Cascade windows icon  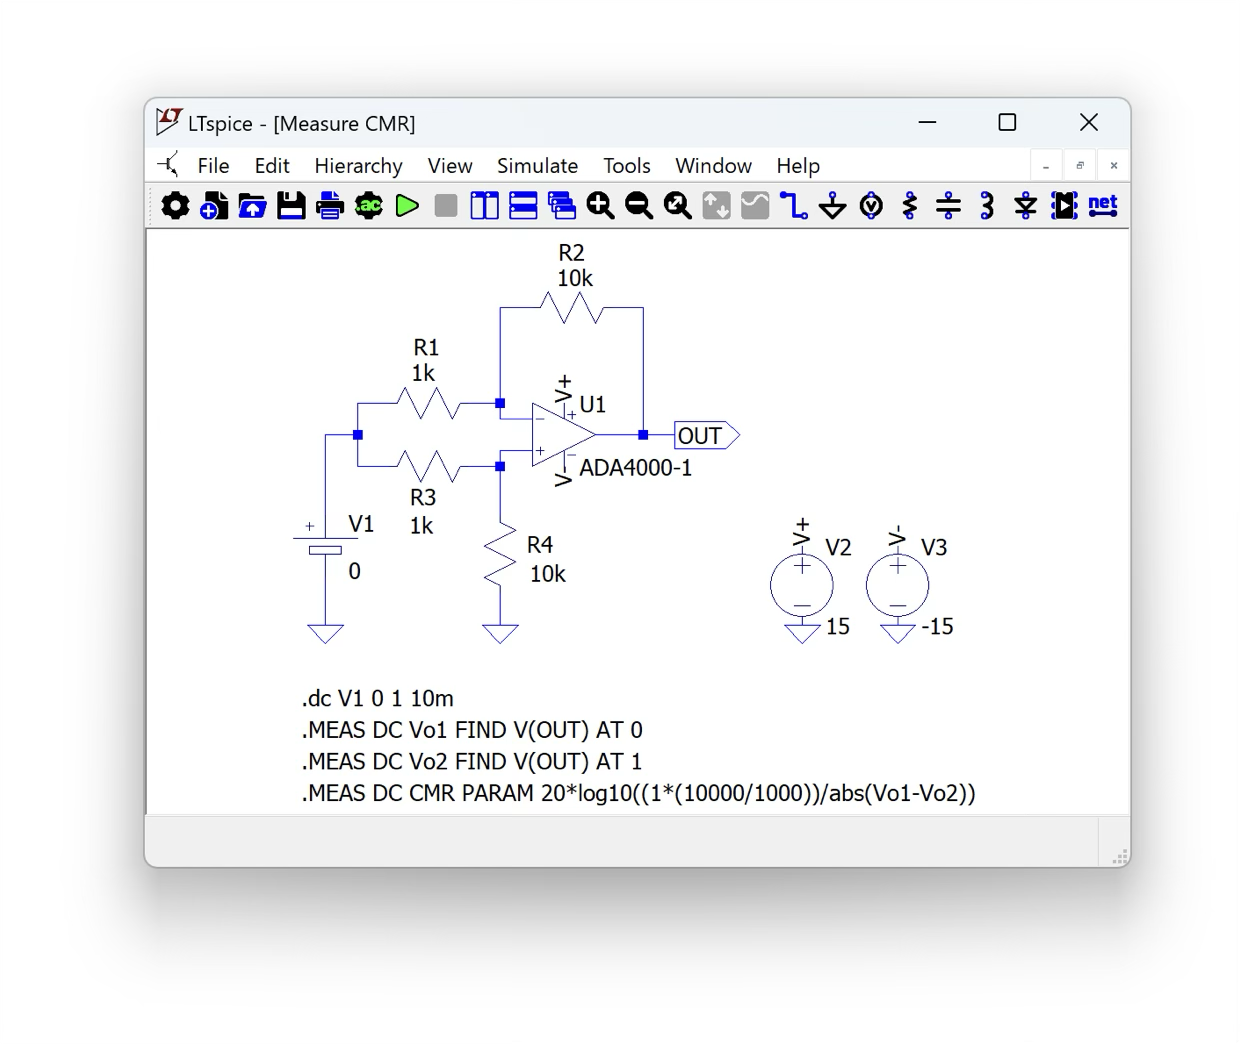pyautogui.click(x=562, y=206)
